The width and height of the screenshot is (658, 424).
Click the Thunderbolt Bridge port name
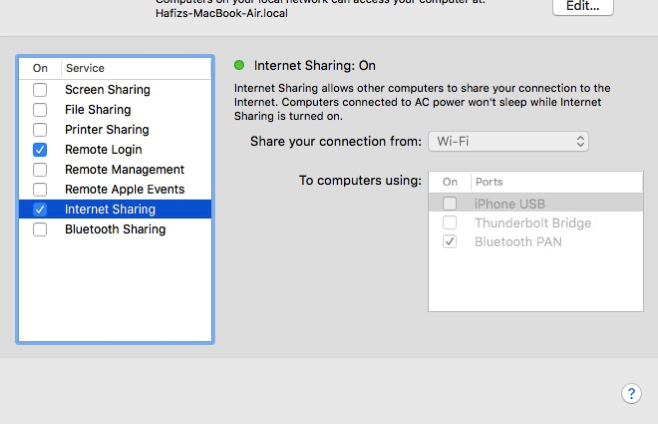coord(533,223)
